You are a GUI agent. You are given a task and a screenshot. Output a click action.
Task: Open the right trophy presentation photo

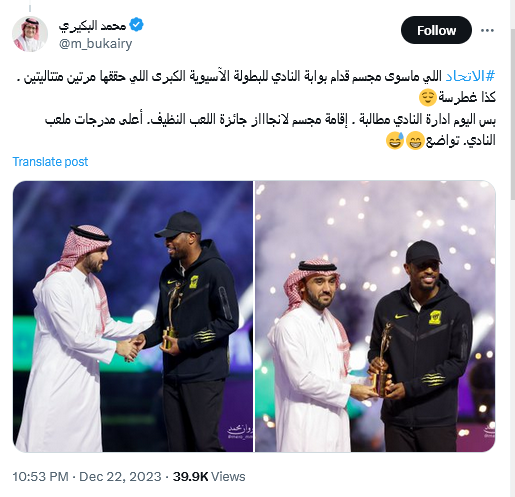tap(375, 316)
